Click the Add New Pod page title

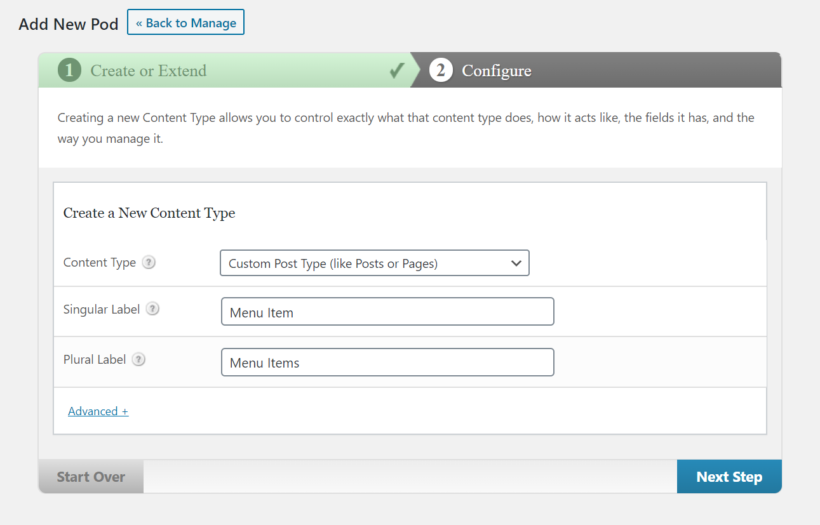pyautogui.click(x=69, y=24)
